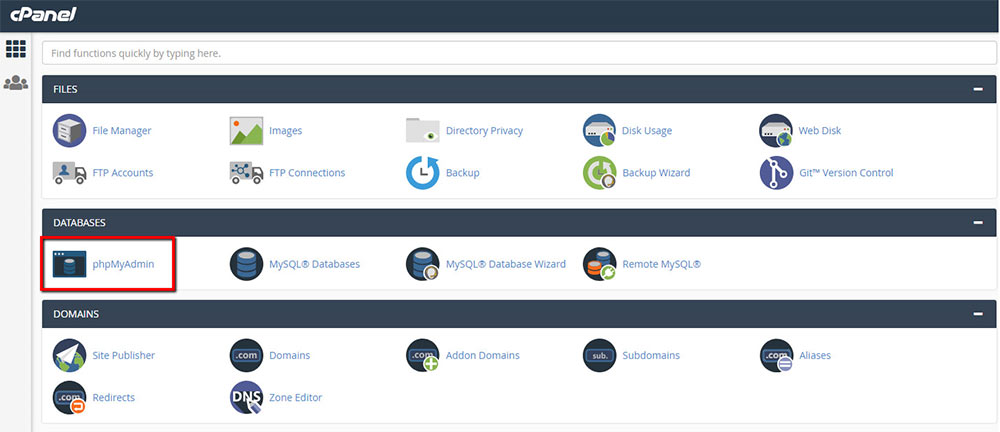Open the User Manager sidebar icon
Image resolution: width=1000 pixels, height=432 pixels.
16,83
